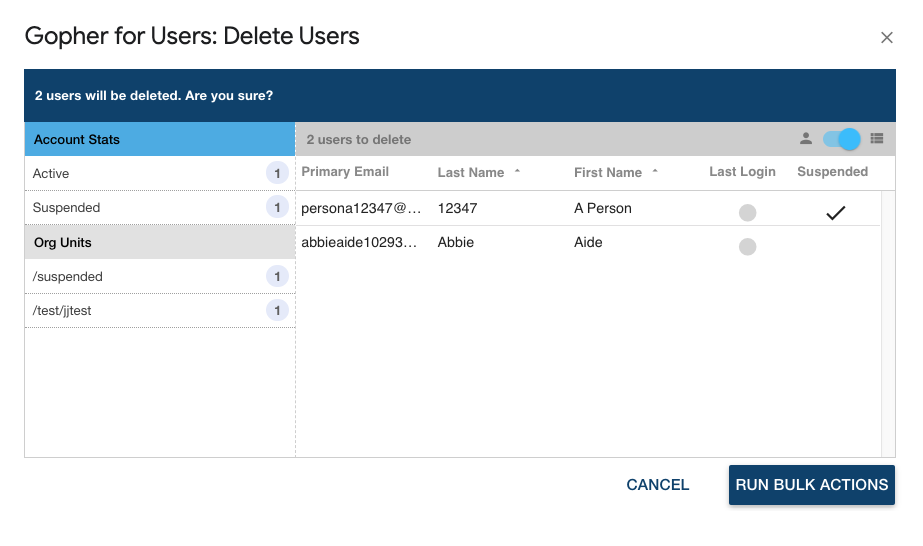
Task: Sort by First Name arrow
Action: point(655,172)
